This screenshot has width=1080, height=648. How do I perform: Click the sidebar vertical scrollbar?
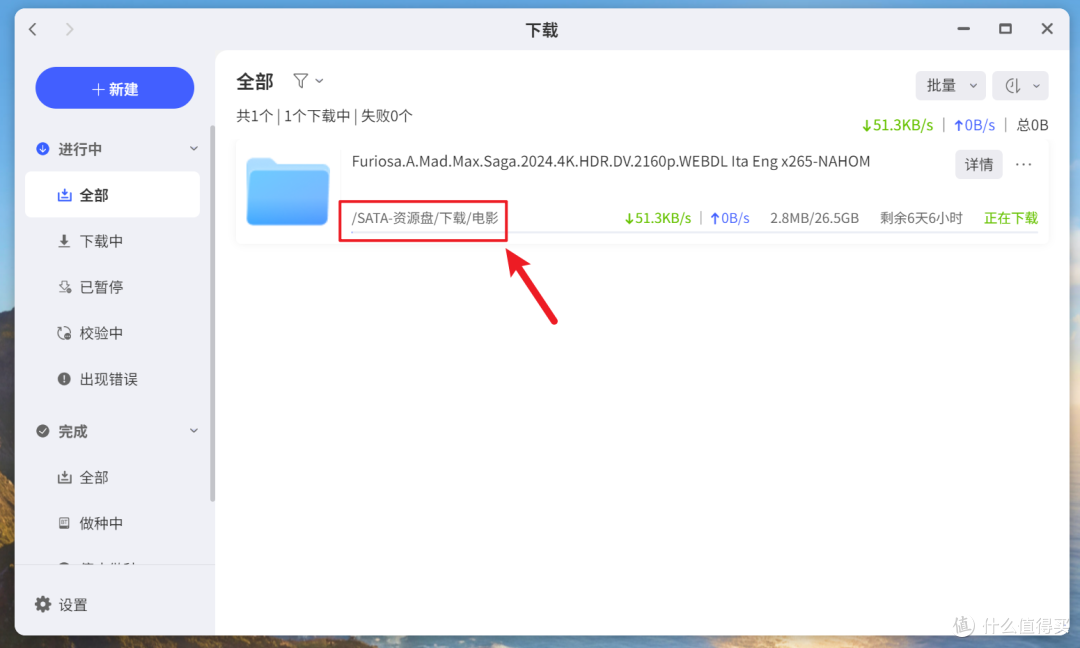click(x=212, y=313)
